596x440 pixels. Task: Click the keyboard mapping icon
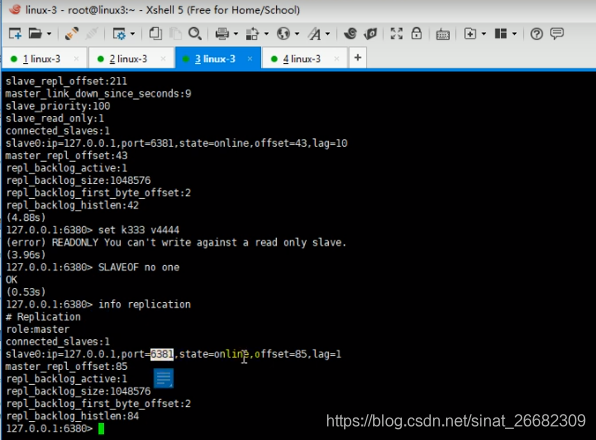click(443, 34)
